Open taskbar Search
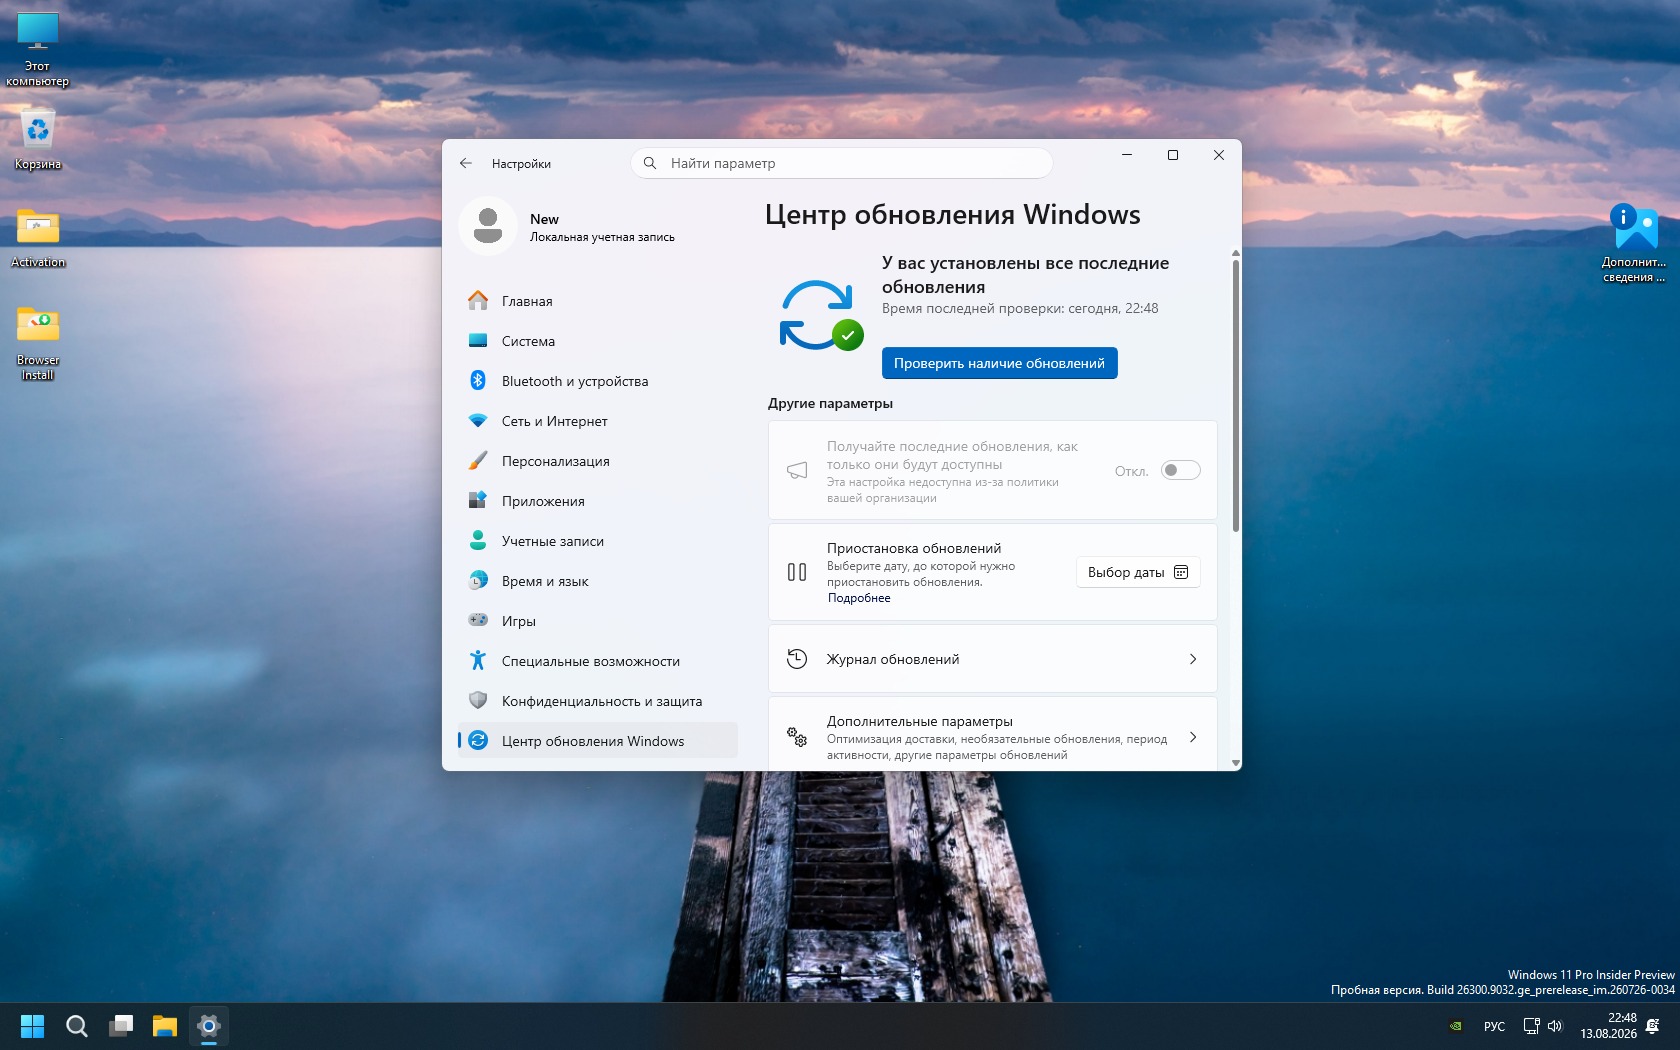The image size is (1680, 1050). click(x=77, y=1026)
